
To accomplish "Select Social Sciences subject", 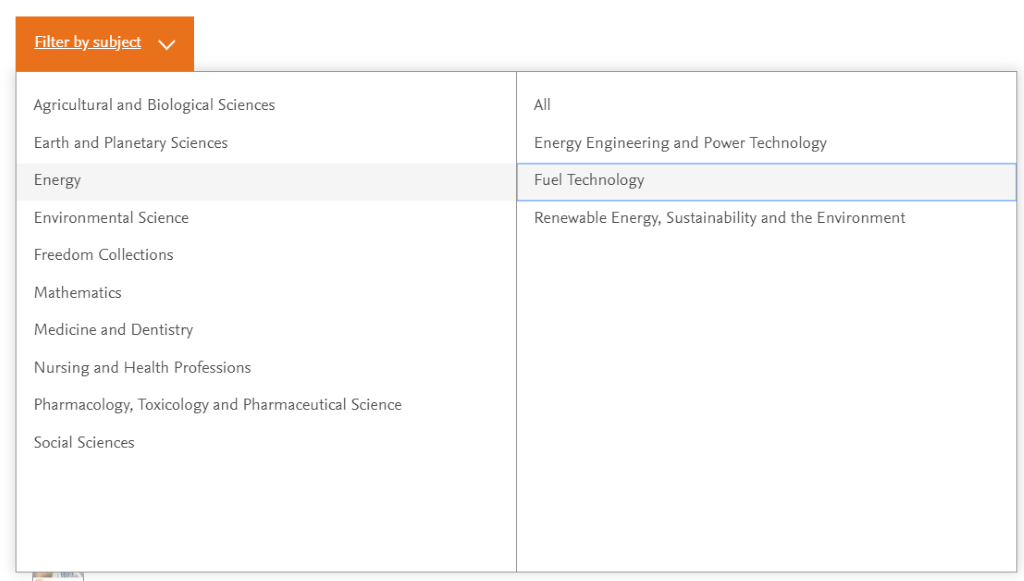I will tap(266, 443).
